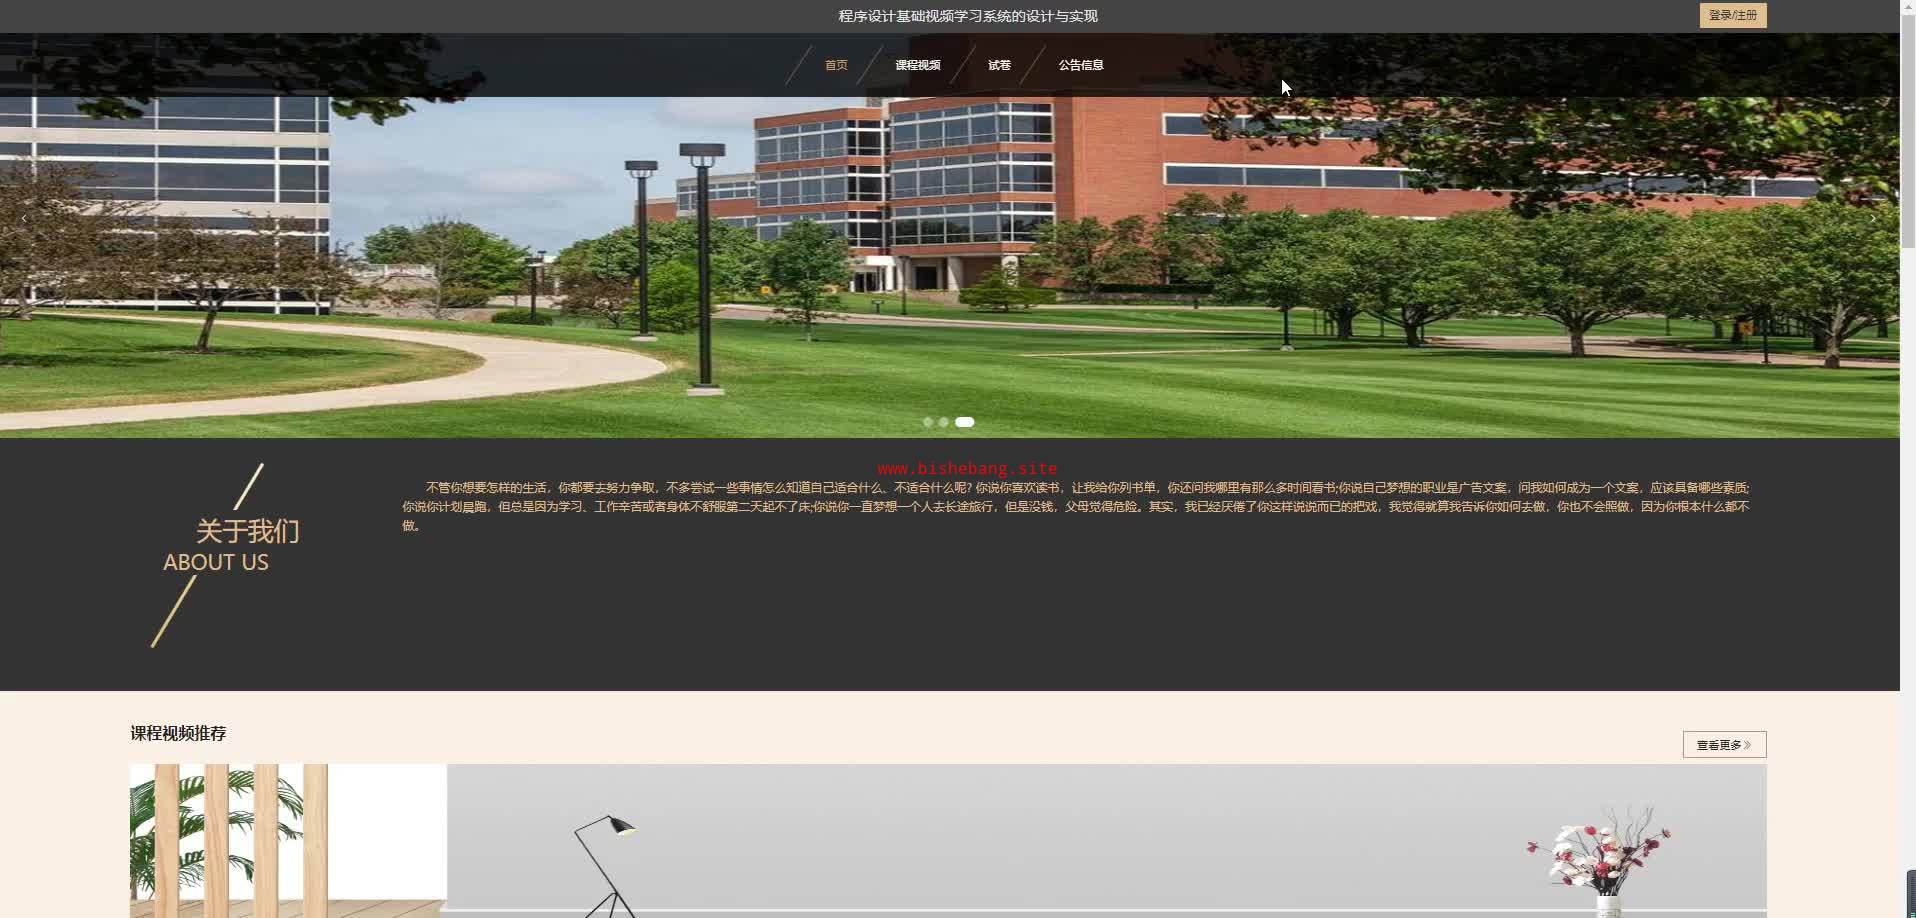
Task: Select the second carousel indicator dot
Action: [943, 422]
